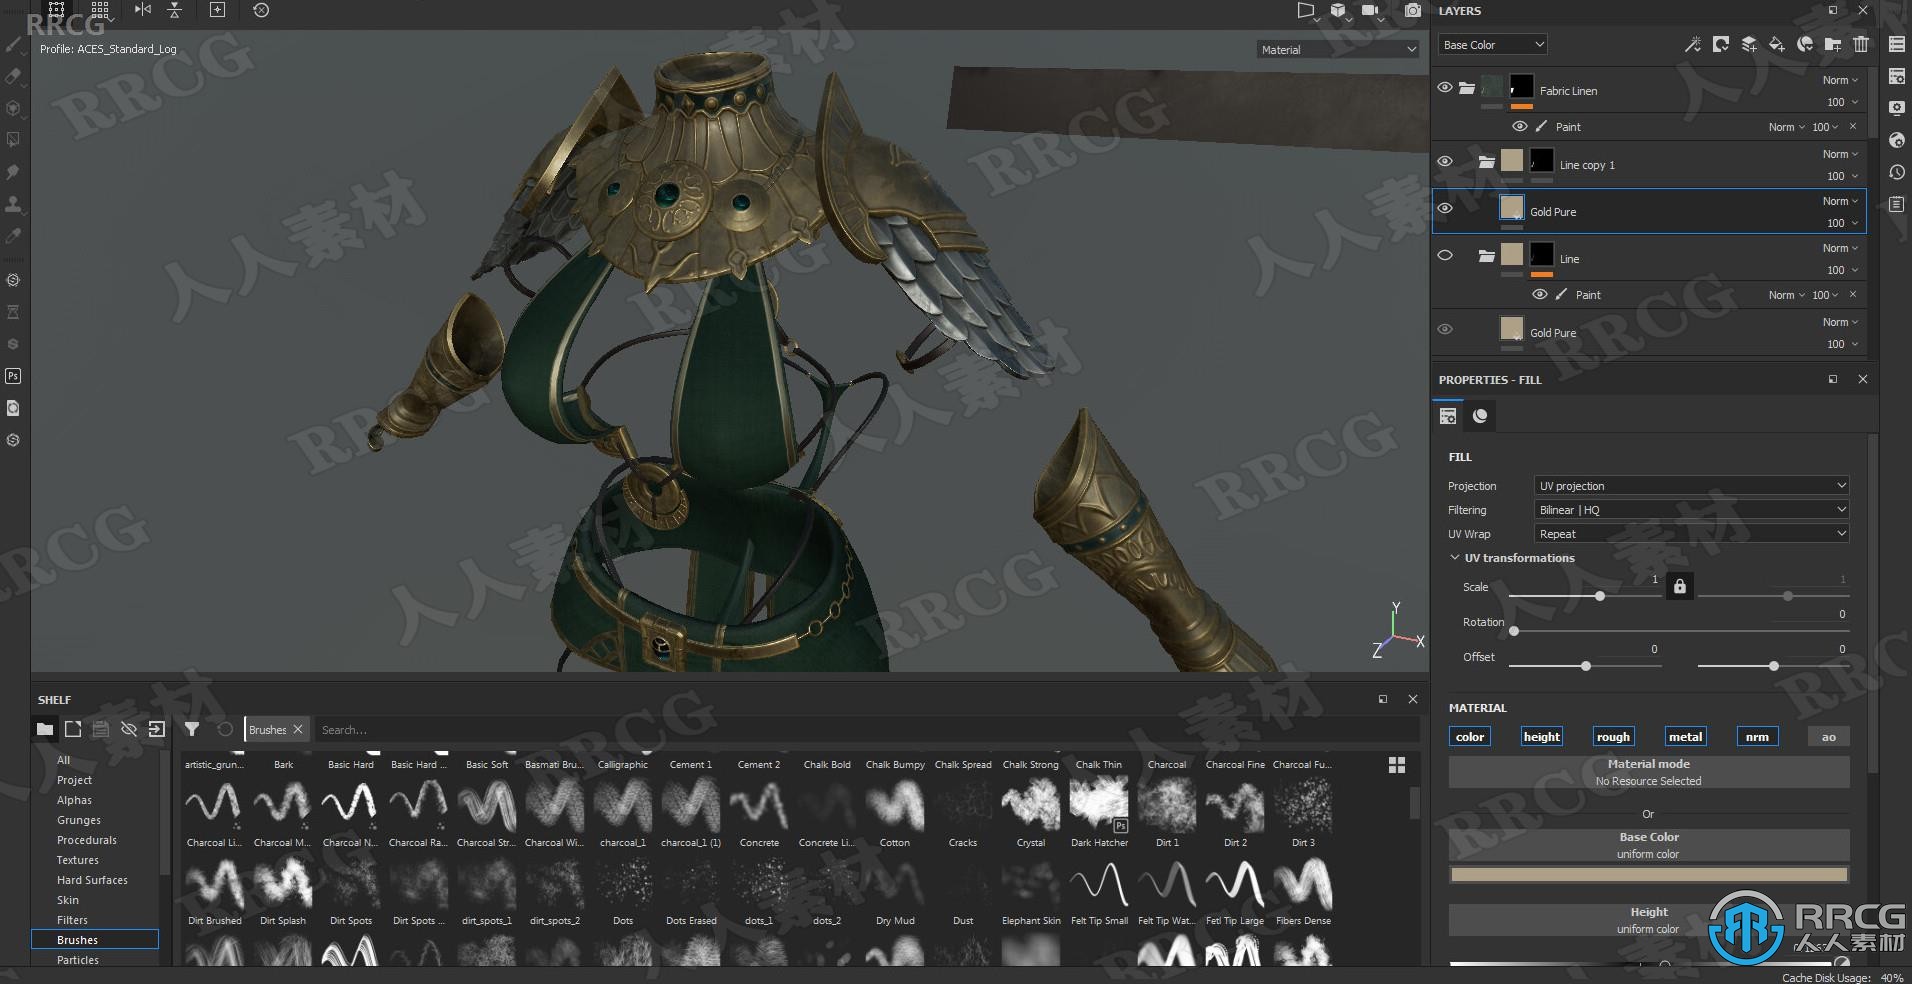This screenshot has width=1912, height=984.
Task: Delete the selected layer with trash icon
Action: pos(1860,44)
